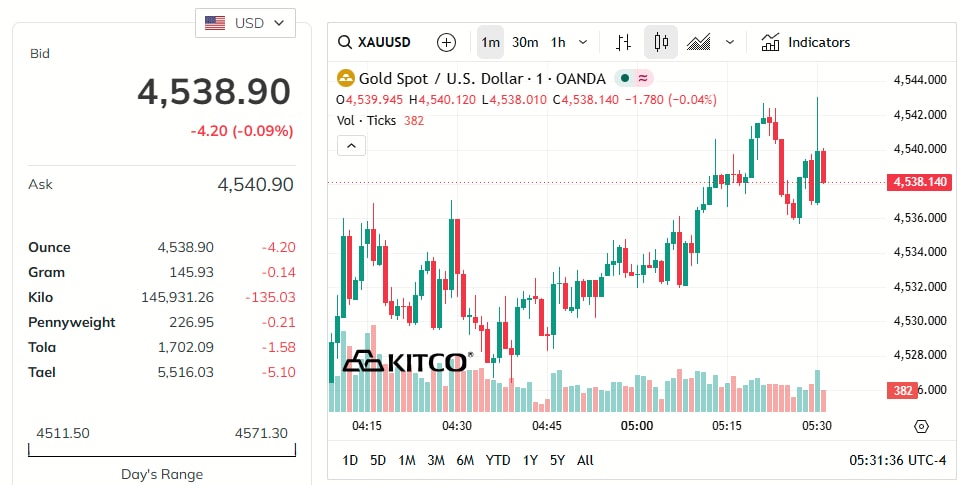Image resolution: width=962 pixels, height=485 pixels.
Task: Open the XAUUSD symbol search
Action: (x=374, y=42)
